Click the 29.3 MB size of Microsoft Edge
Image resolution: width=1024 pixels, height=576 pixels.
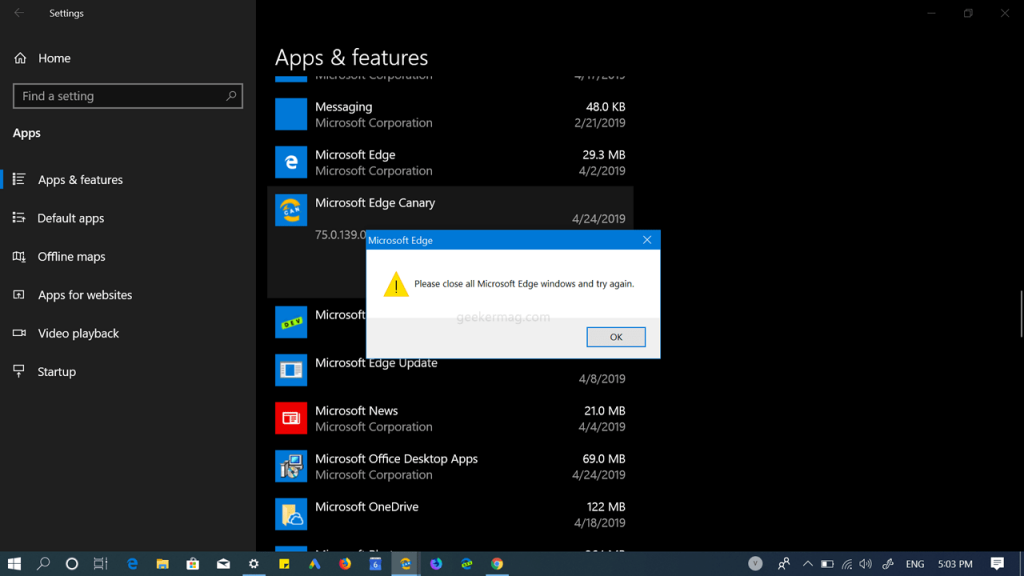(603, 155)
